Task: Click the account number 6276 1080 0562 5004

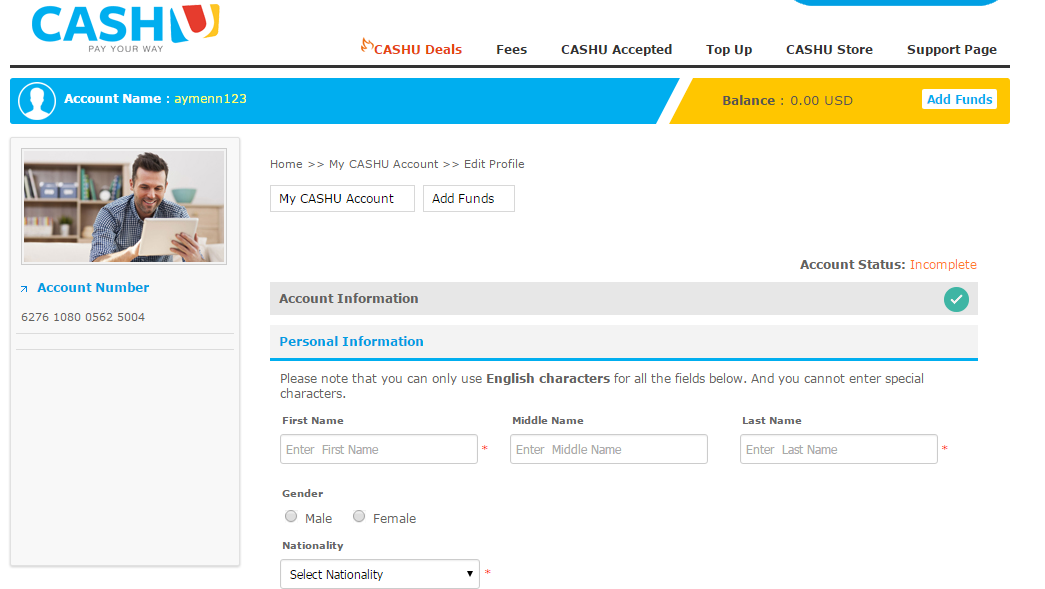Action: (83, 317)
